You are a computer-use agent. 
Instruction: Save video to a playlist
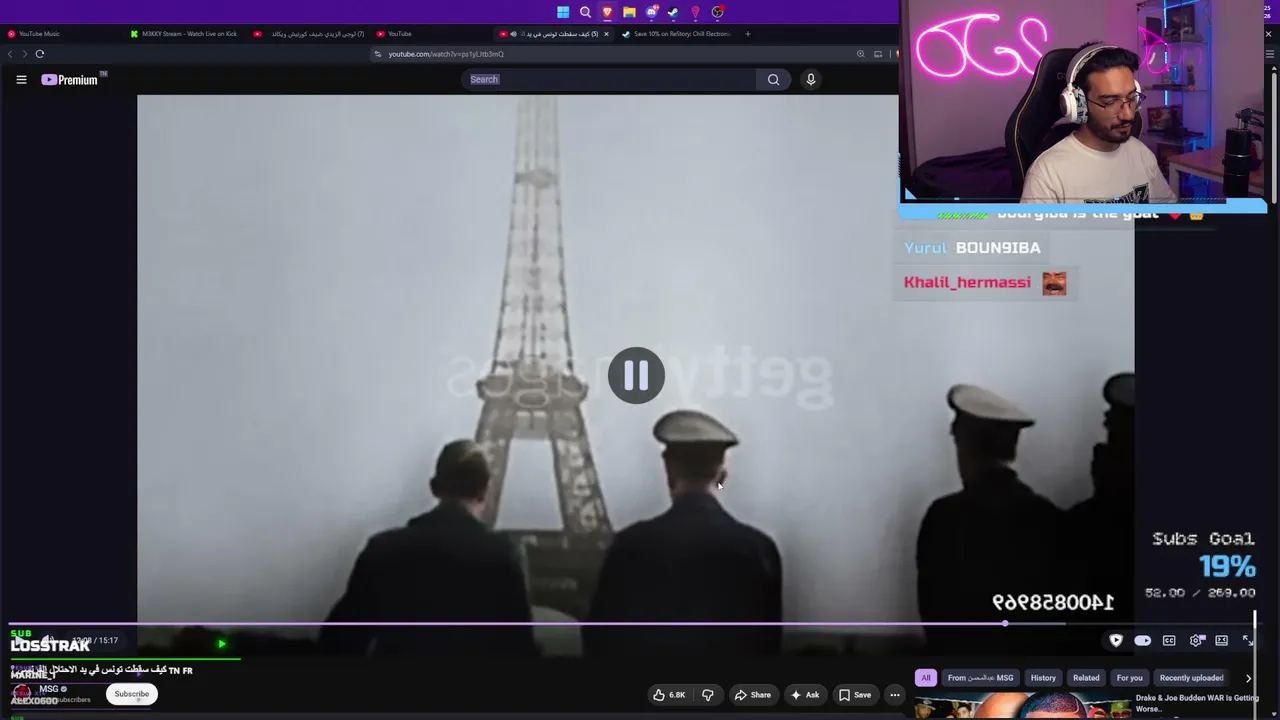tap(855, 695)
